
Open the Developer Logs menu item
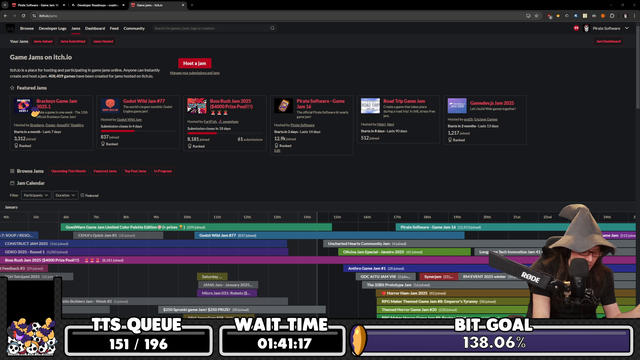pyautogui.click(x=52, y=28)
